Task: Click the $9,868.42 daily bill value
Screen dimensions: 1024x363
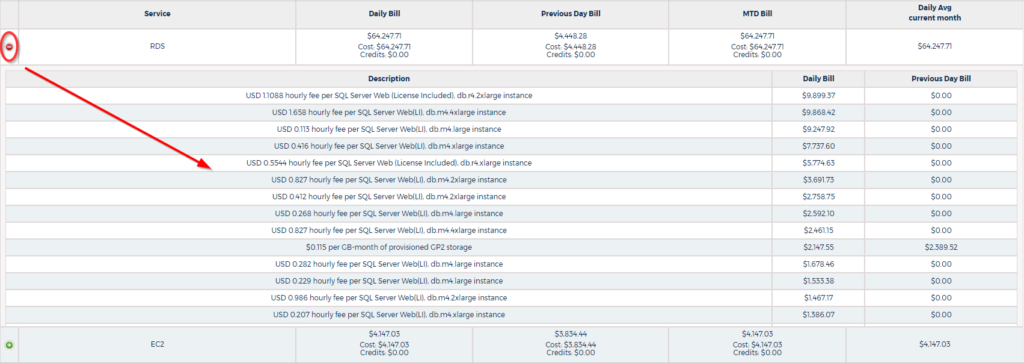Action: point(818,112)
